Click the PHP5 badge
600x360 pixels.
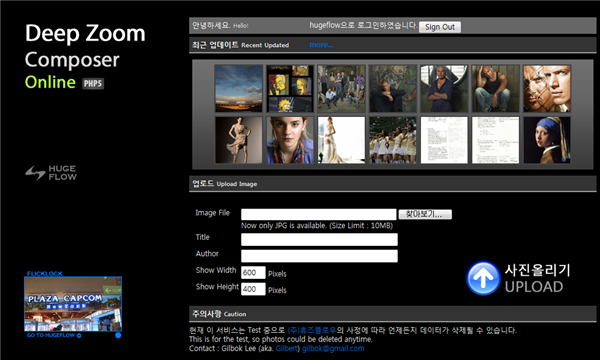[x=93, y=83]
